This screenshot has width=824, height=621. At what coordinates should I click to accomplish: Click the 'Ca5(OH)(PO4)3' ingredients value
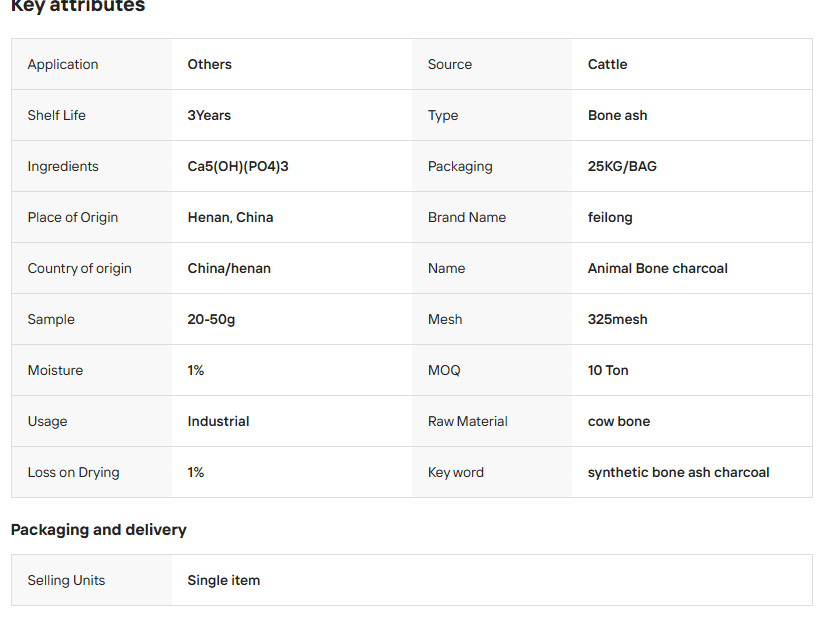[238, 166]
